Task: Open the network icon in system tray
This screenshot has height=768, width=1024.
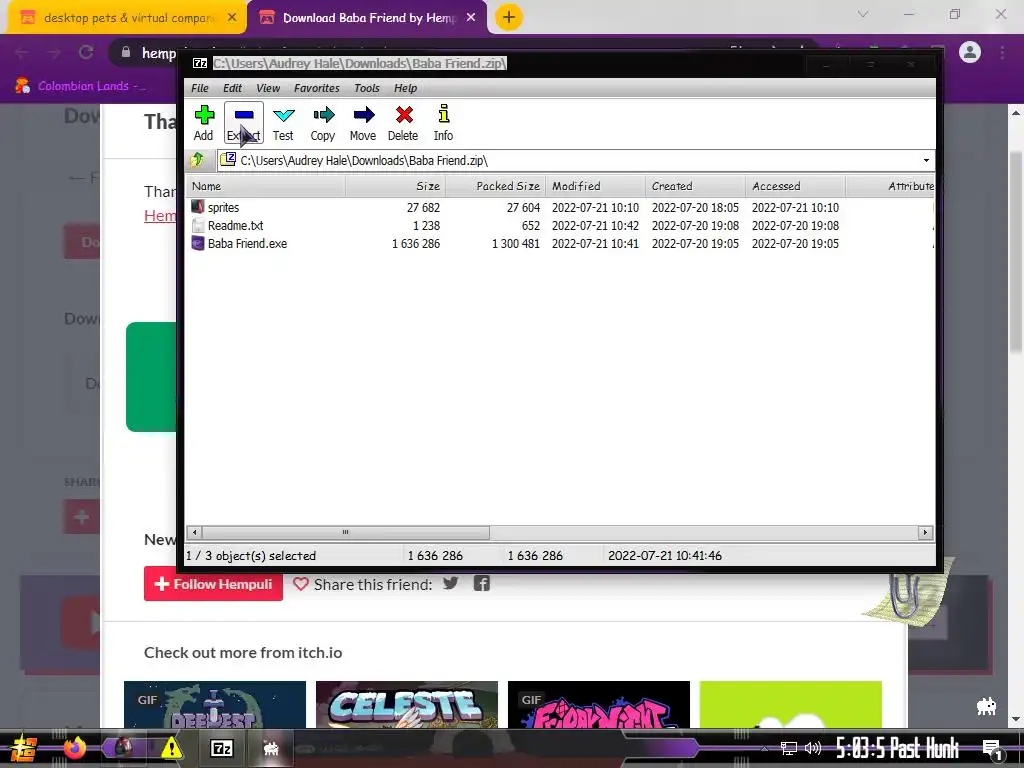Action: click(x=788, y=748)
